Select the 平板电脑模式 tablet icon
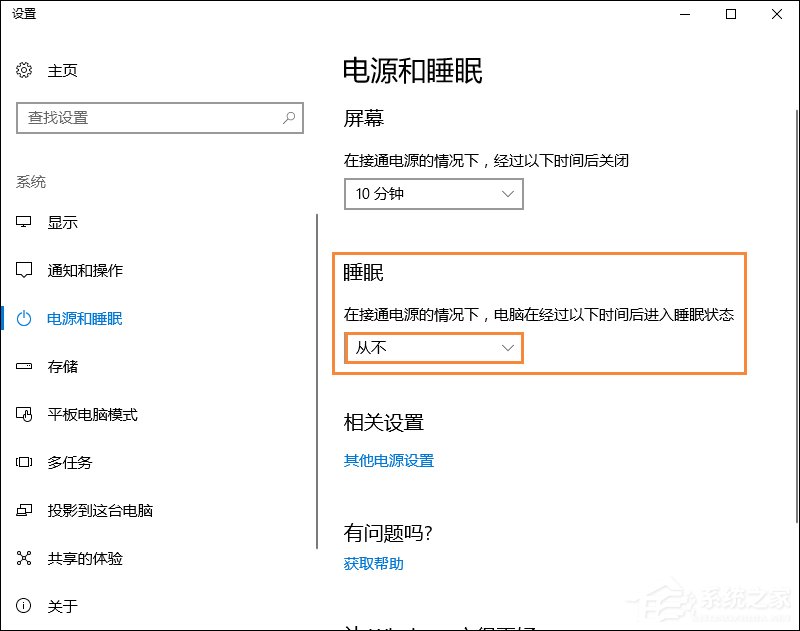Viewport: 800px width, 631px height. pyautogui.click(x=22, y=414)
